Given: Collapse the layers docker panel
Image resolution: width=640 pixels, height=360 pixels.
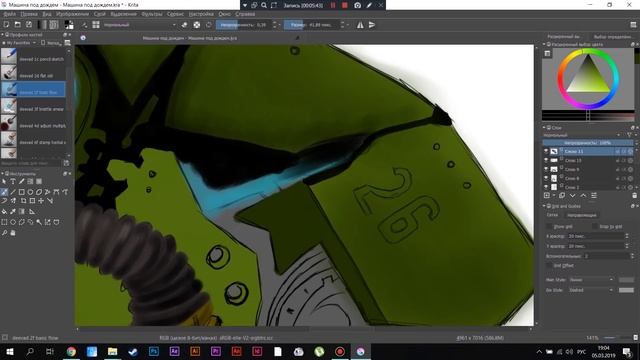Looking at the screenshot, I should point(544,128).
